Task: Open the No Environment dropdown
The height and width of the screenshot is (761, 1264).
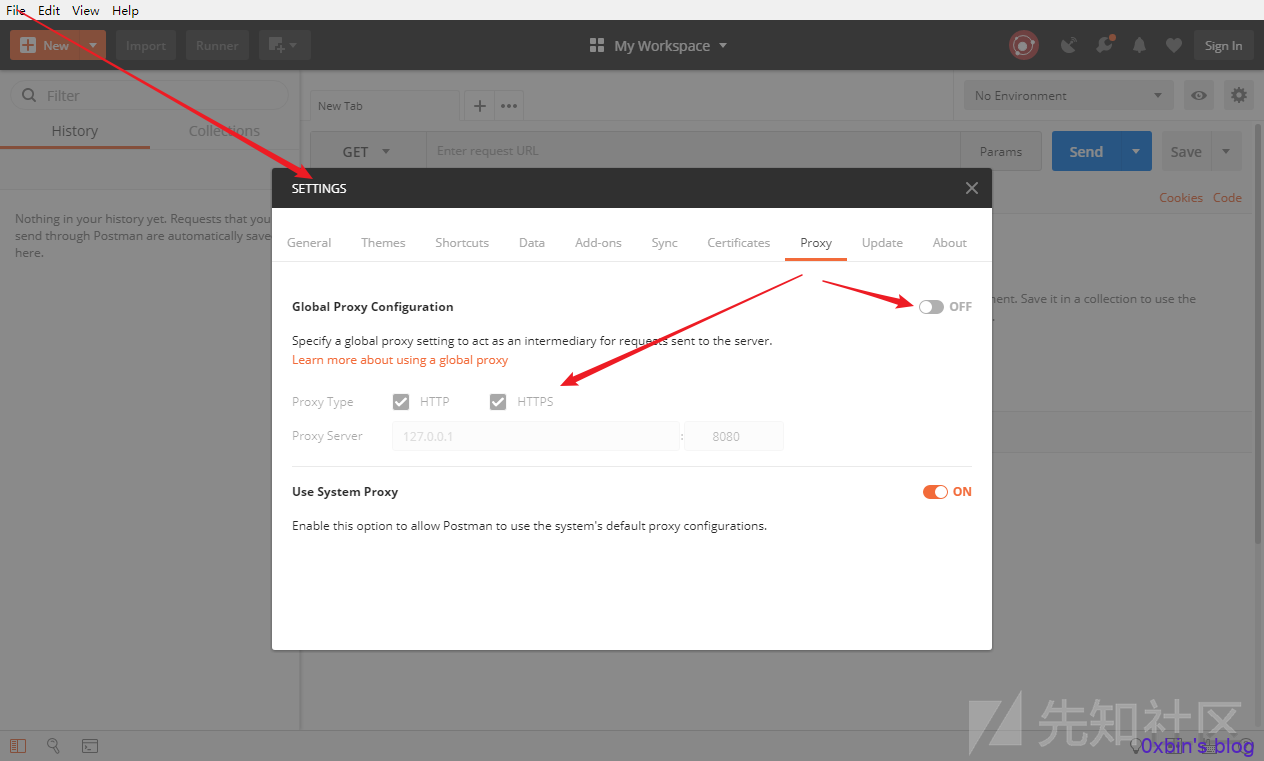Action: pyautogui.click(x=1069, y=96)
